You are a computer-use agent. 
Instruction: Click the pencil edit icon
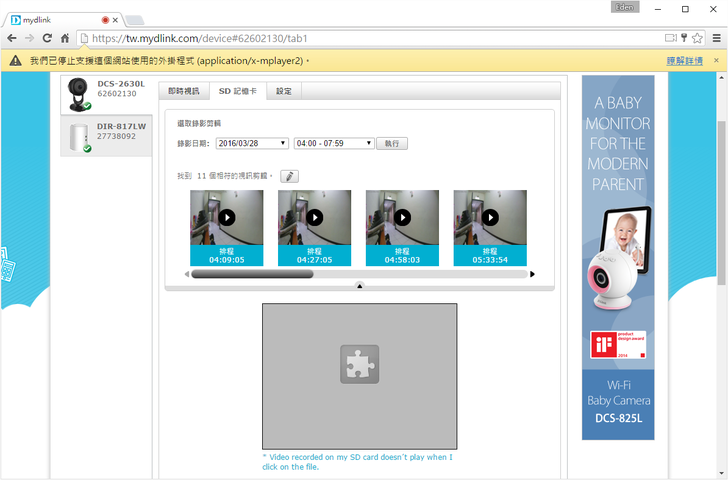pyautogui.click(x=289, y=176)
